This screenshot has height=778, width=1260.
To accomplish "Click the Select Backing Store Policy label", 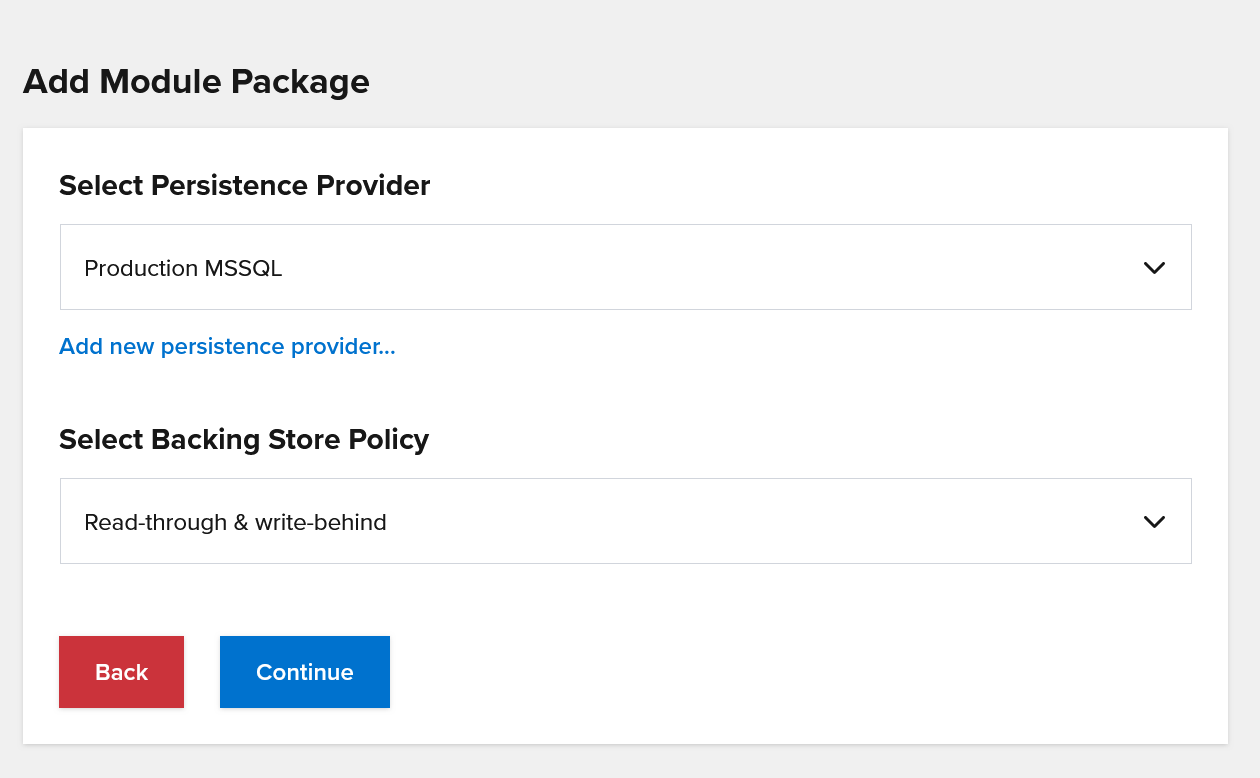I will (244, 439).
